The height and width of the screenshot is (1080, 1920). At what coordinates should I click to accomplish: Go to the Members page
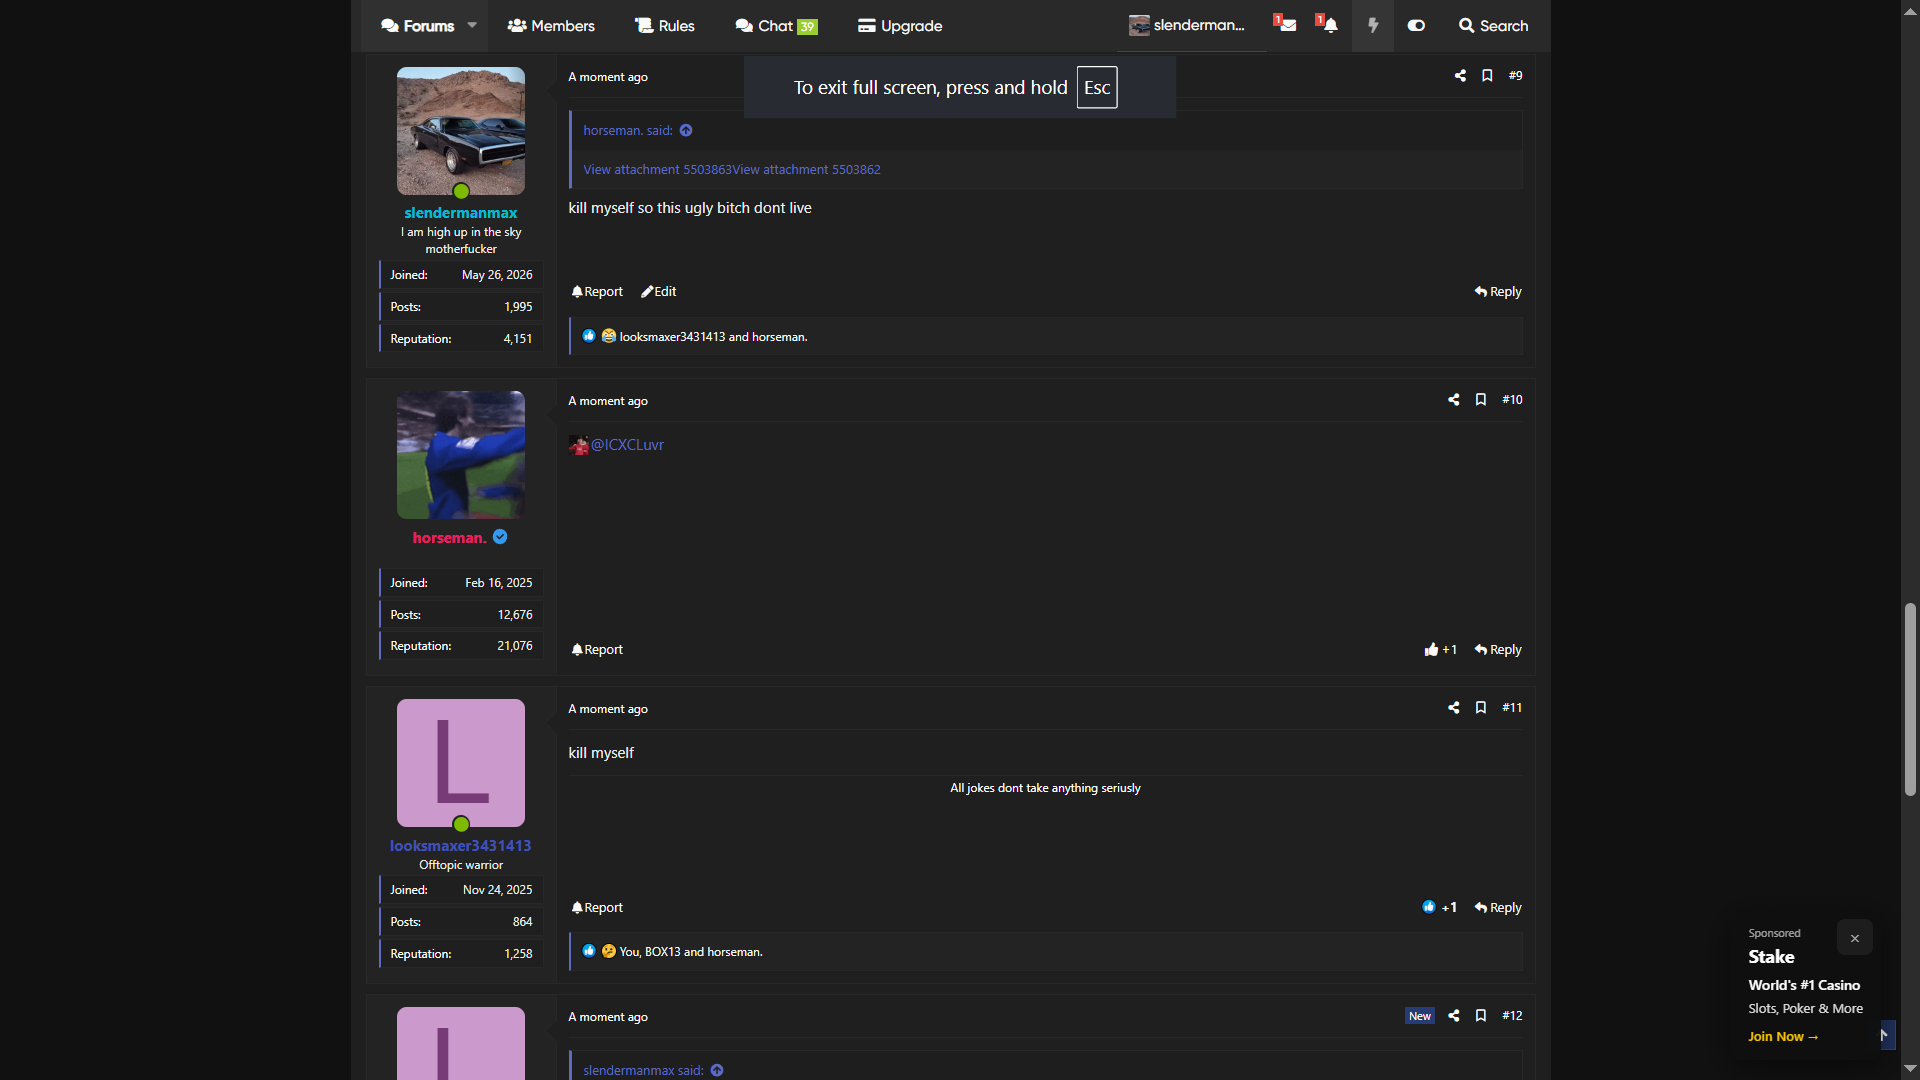(551, 26)
